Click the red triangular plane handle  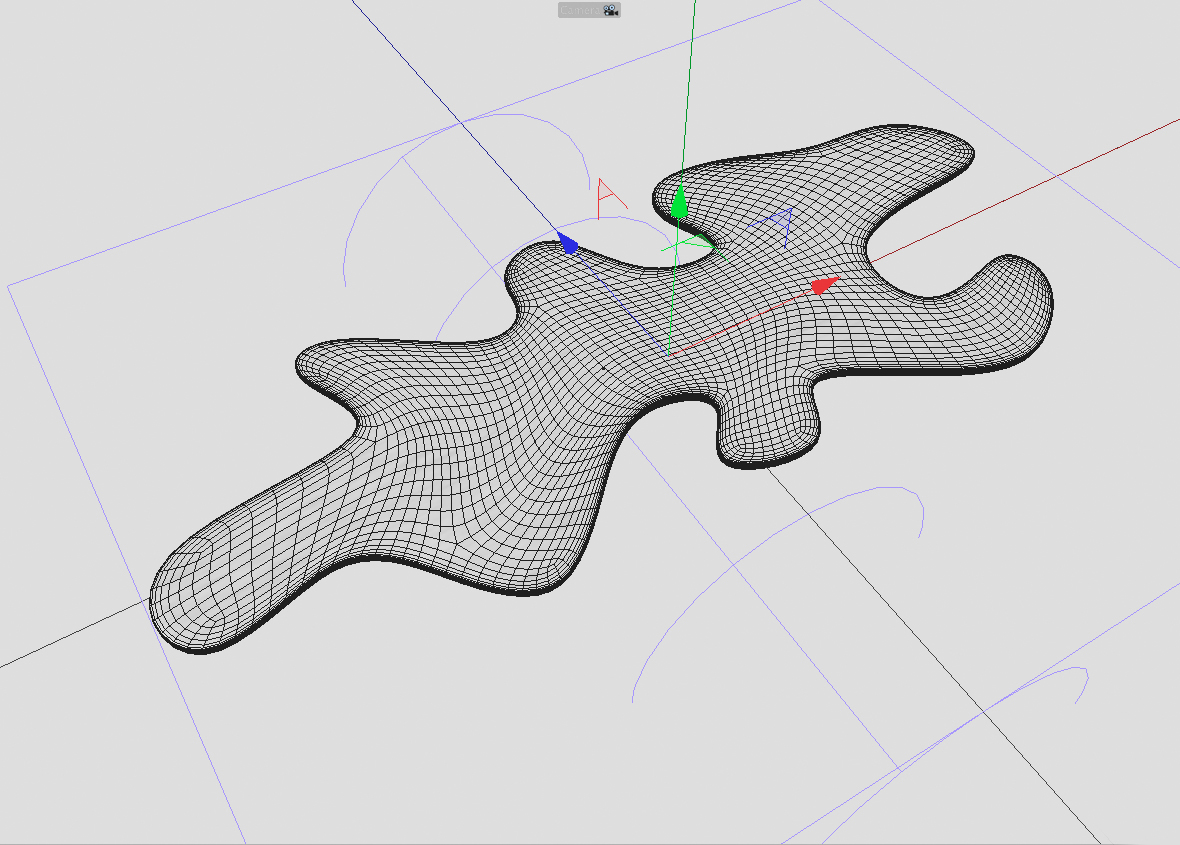coord(607,195)
